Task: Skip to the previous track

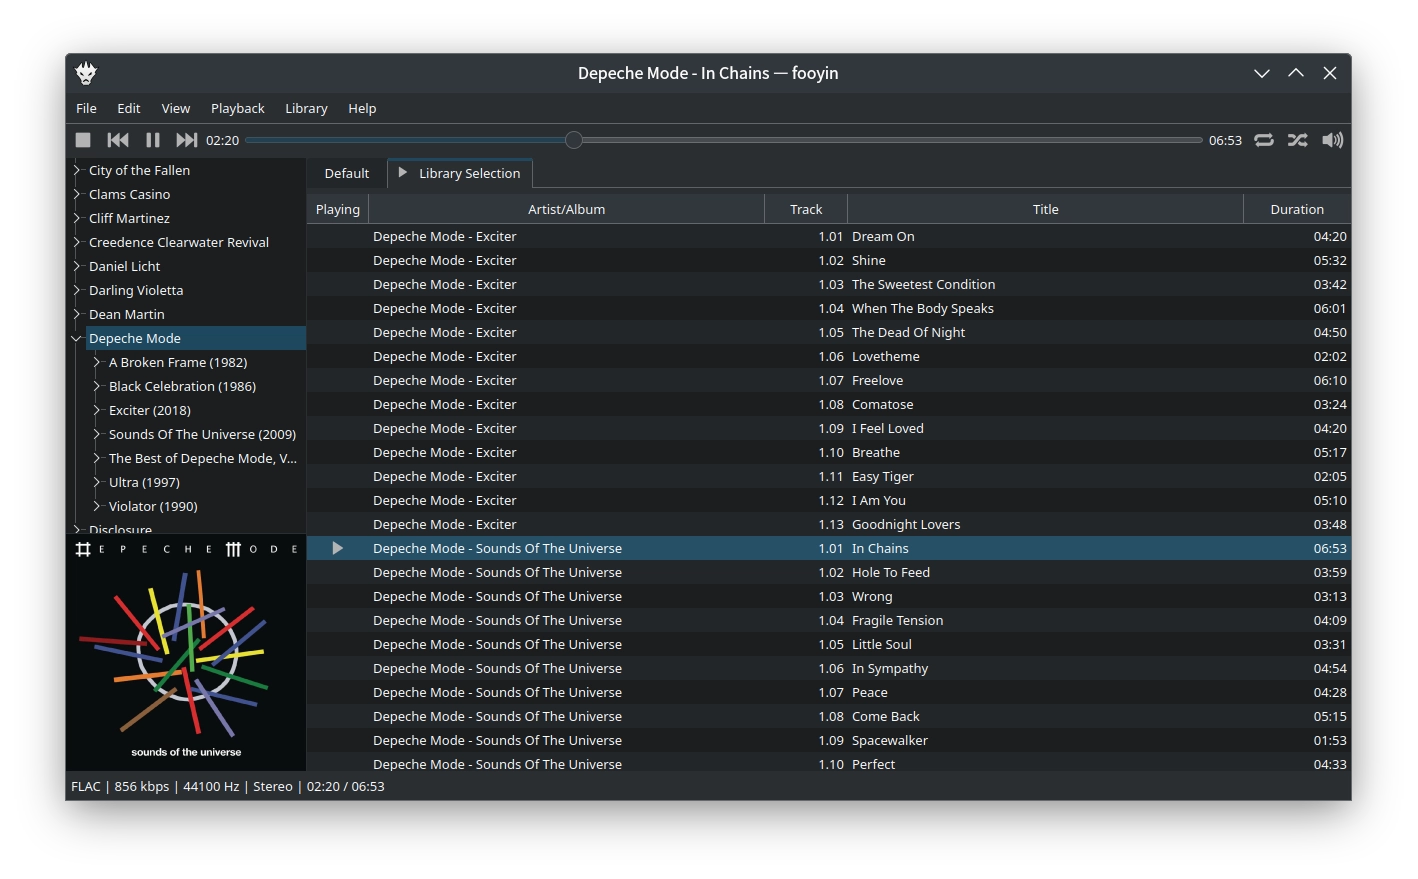Action: 118,140
